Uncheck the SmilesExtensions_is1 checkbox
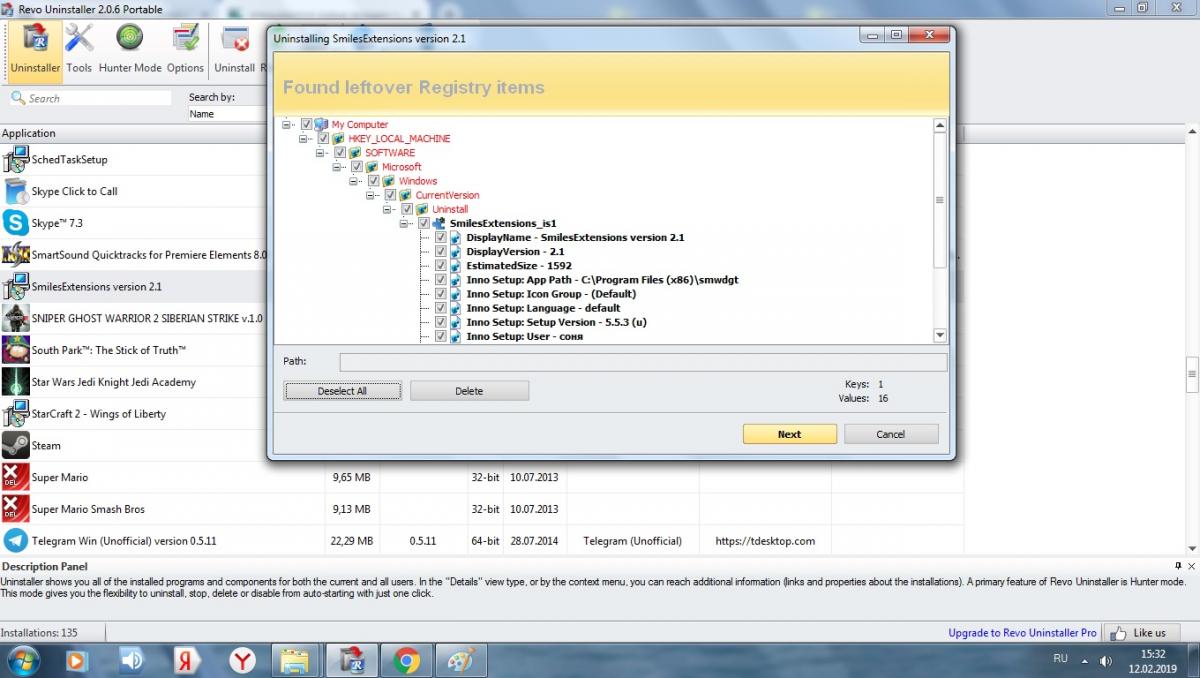The image size is (1200, 678). (424, 224)
